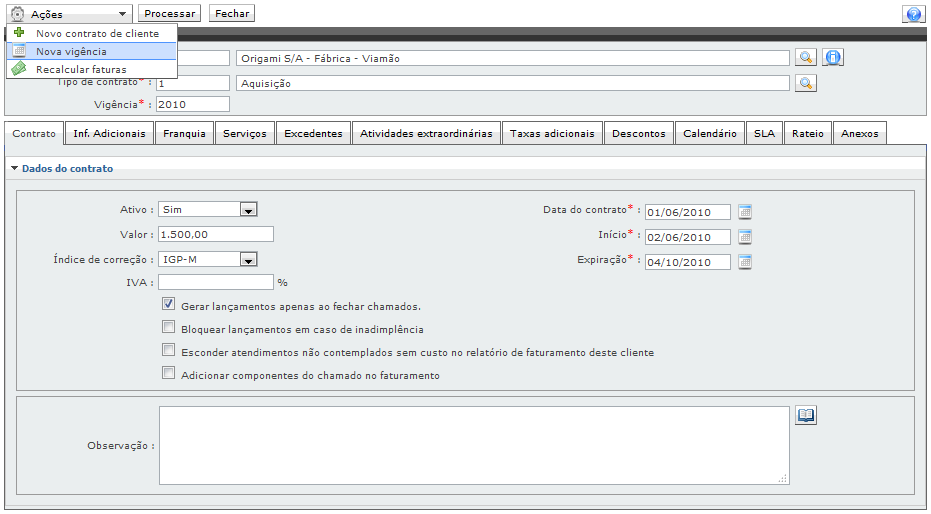This screenshot has height=514, width=931.
Task: Click the Aquisição contract type name field
Action: coord(513,83)
